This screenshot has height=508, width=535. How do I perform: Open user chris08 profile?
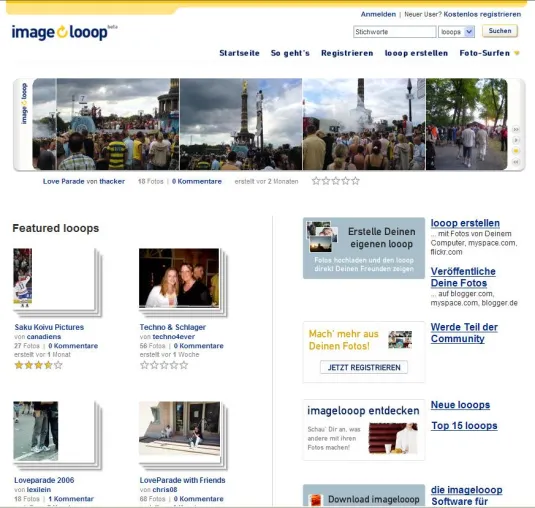pos(165,490)
